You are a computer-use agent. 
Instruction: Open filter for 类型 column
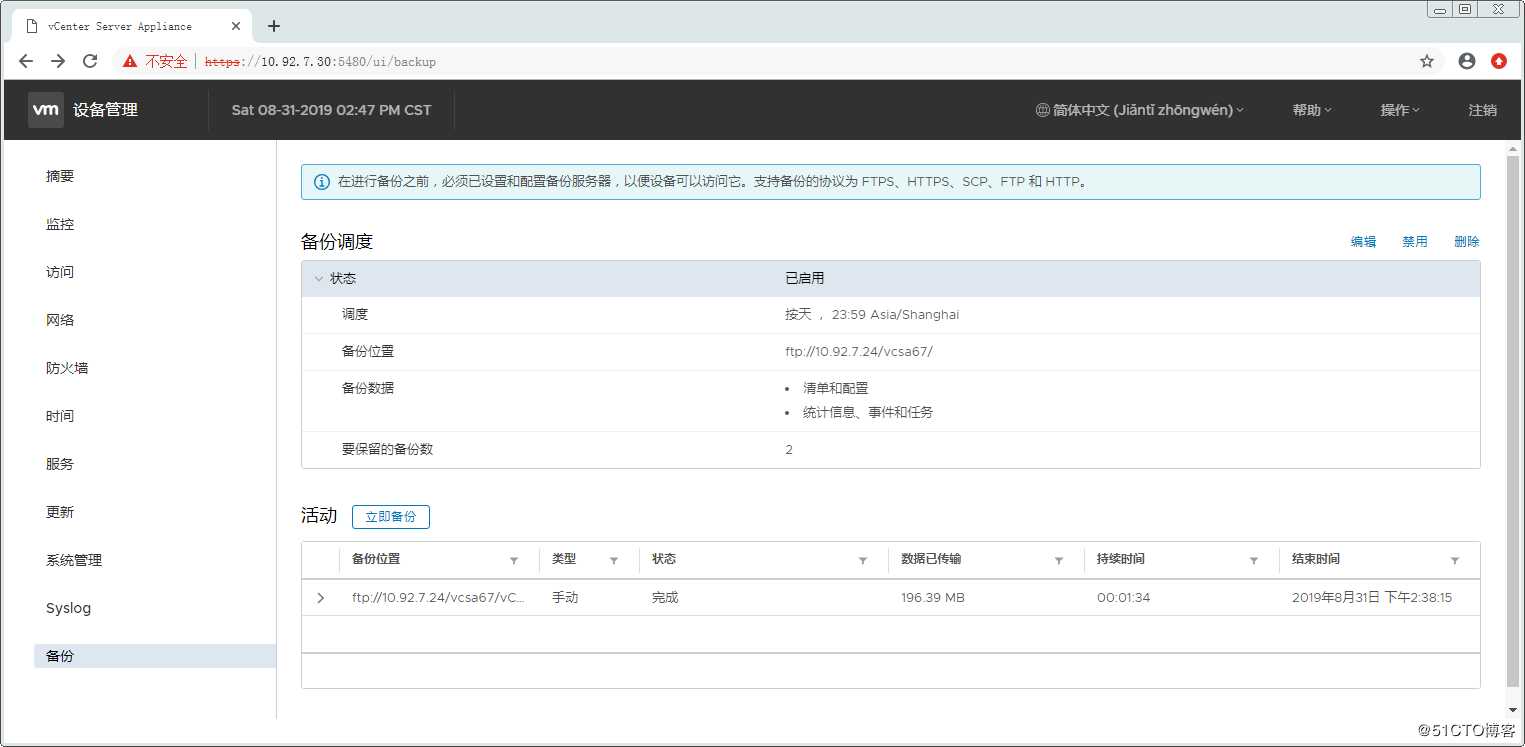point(614,561)
